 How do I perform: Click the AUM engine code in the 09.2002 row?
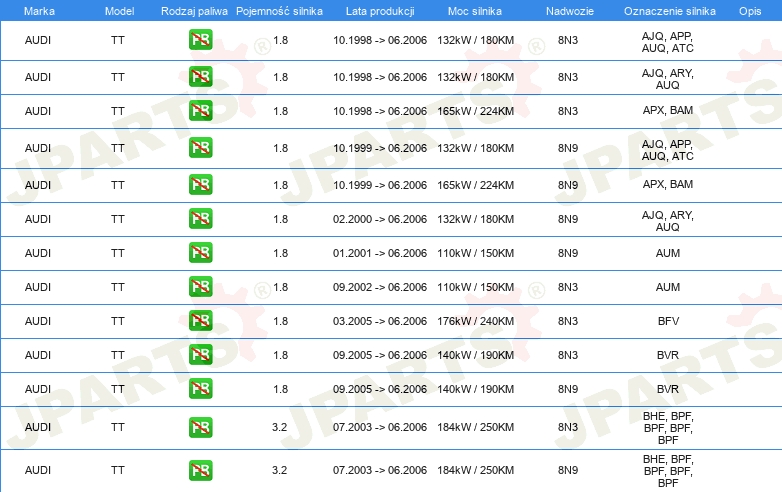pyautogui.click(x=668, y=287)
